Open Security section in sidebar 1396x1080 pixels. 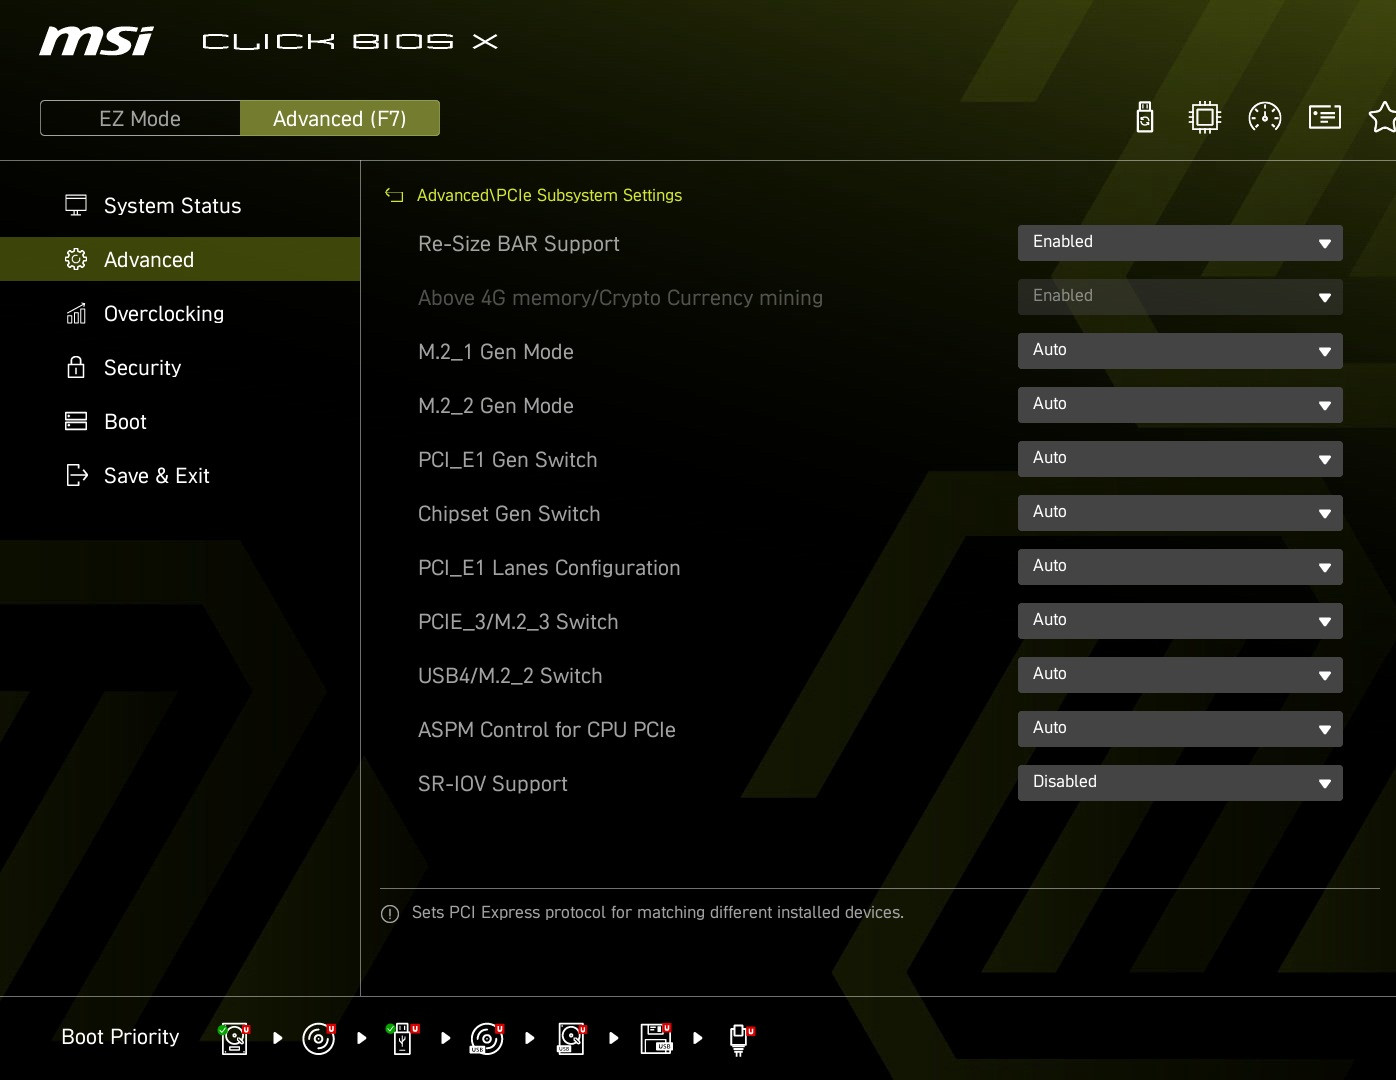coord(180,367)
